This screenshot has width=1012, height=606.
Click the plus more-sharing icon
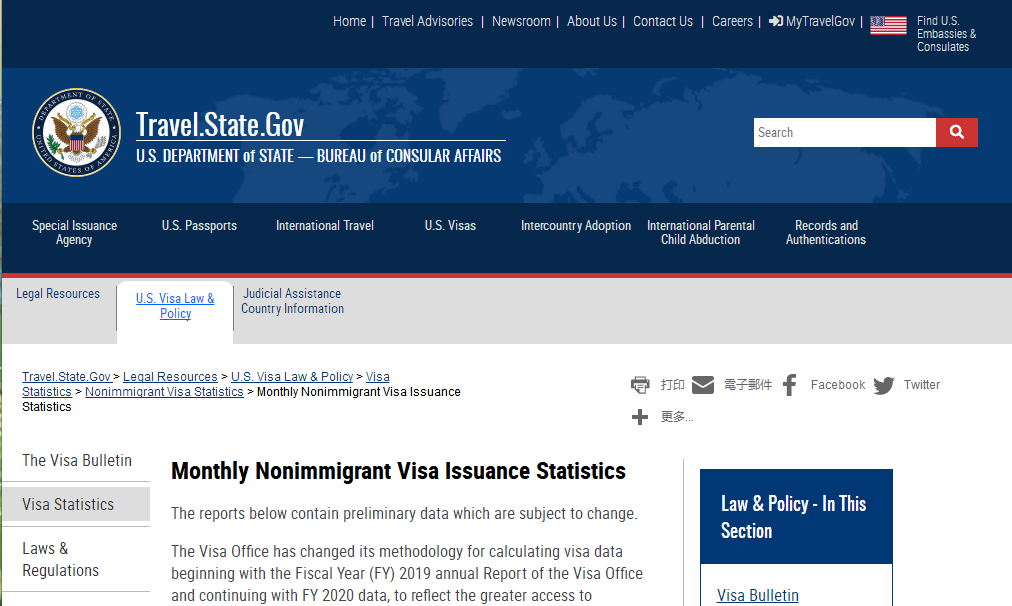pos(640,417)
